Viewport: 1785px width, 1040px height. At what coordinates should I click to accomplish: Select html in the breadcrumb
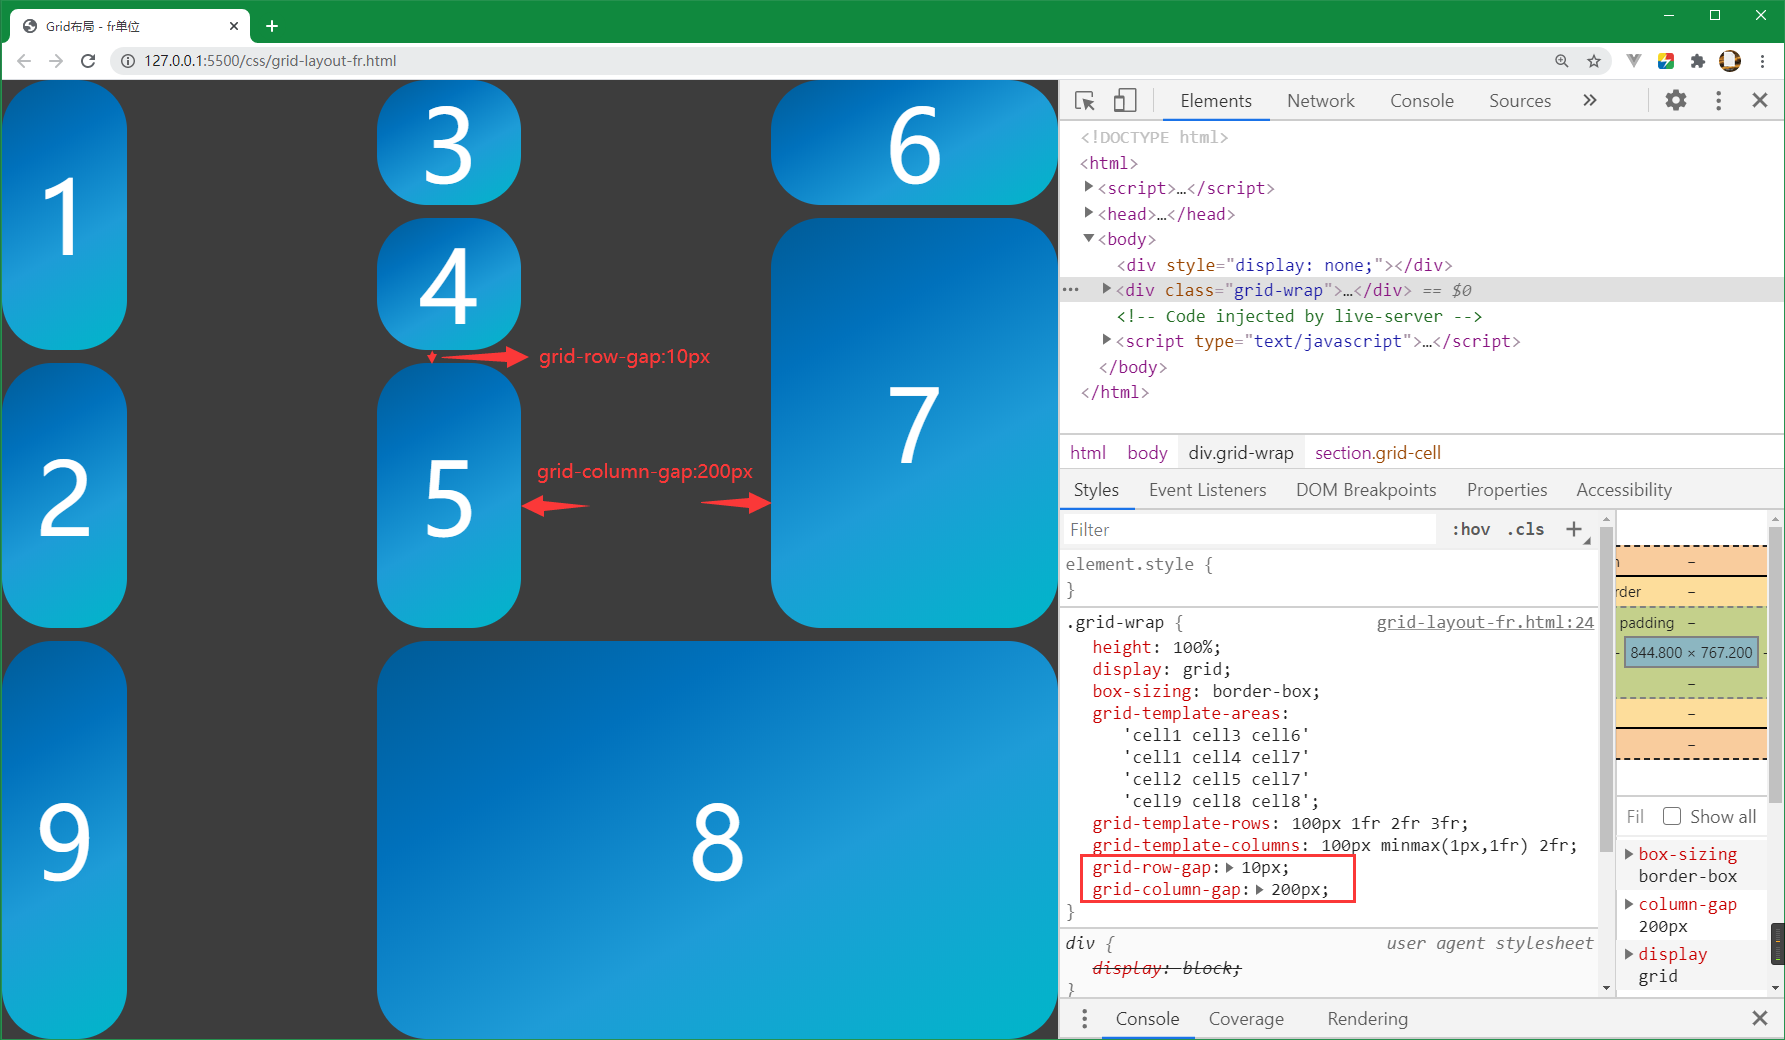tap(1088, 453)
